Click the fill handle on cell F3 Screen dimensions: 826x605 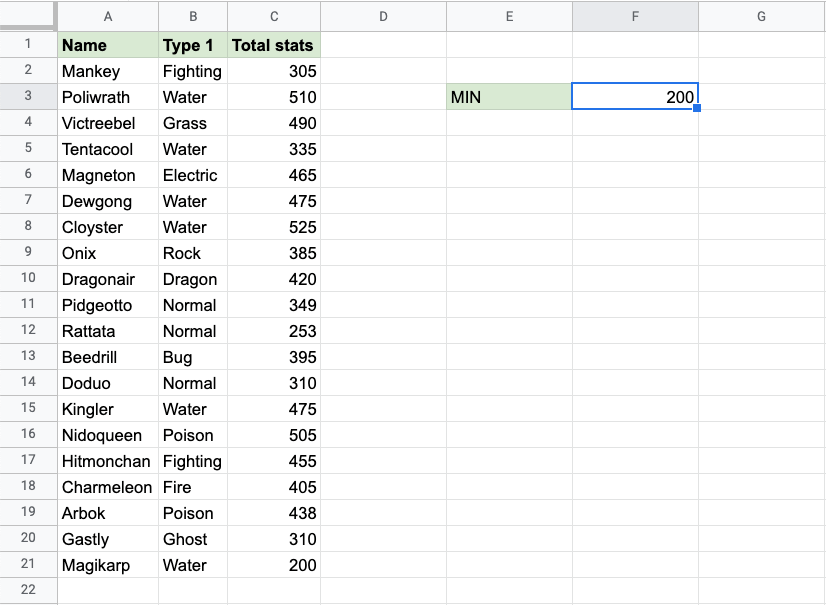pos(697,108)
